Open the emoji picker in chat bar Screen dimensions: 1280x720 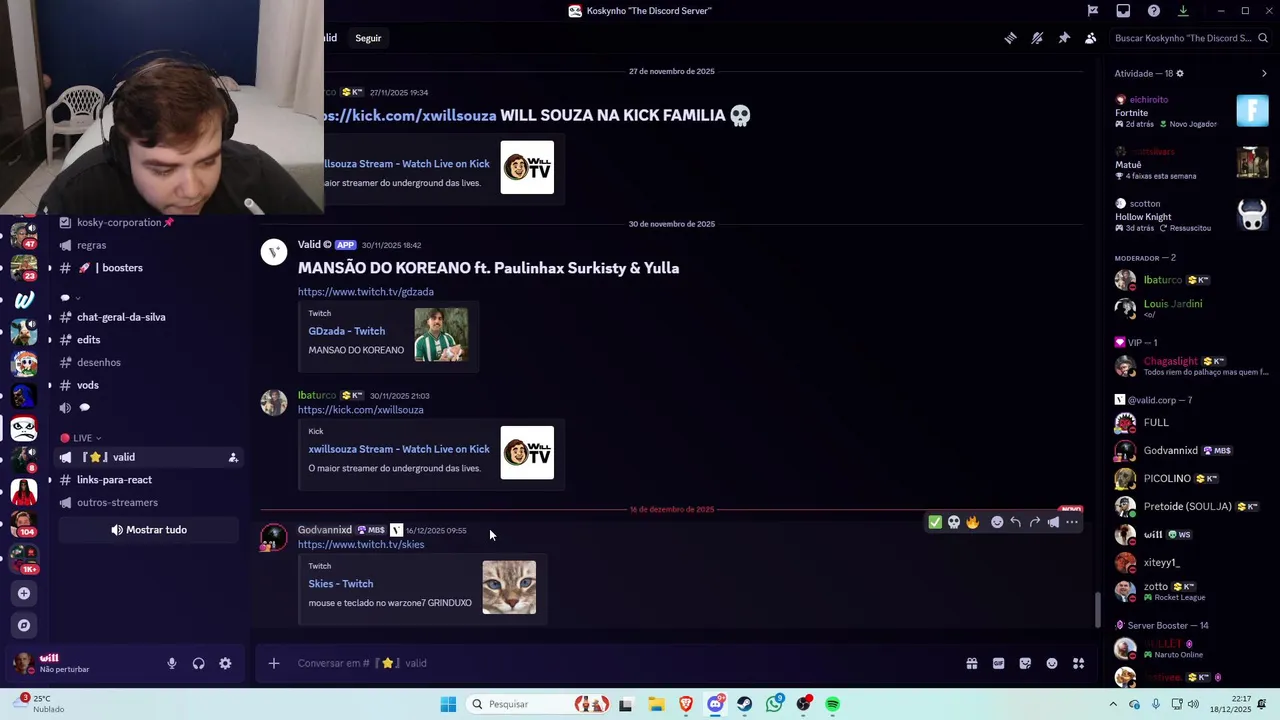[x=1052, y=663]
